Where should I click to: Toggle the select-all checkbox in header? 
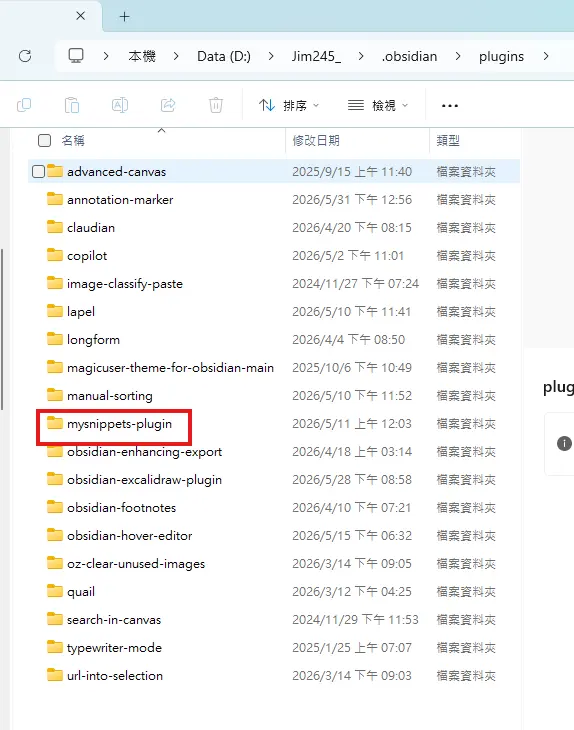pos(44,141)
